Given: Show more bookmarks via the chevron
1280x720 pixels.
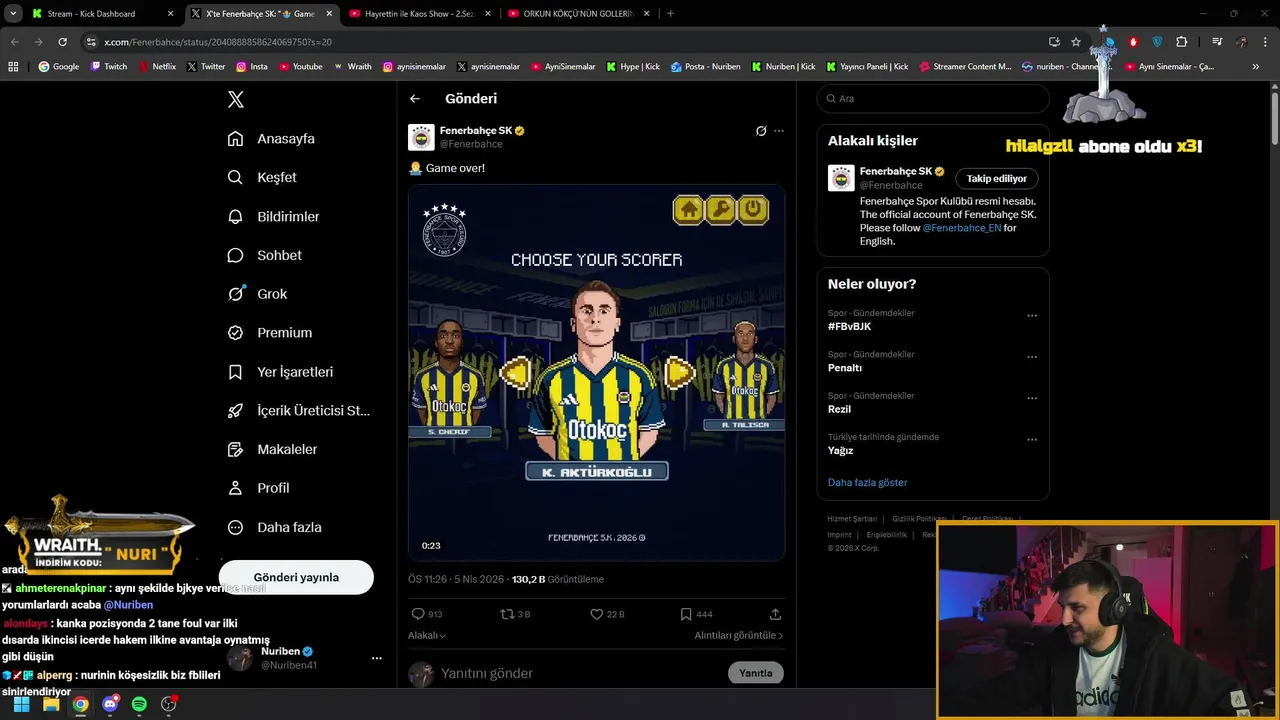Looking at the screenshot, I should coord(1256,67).
